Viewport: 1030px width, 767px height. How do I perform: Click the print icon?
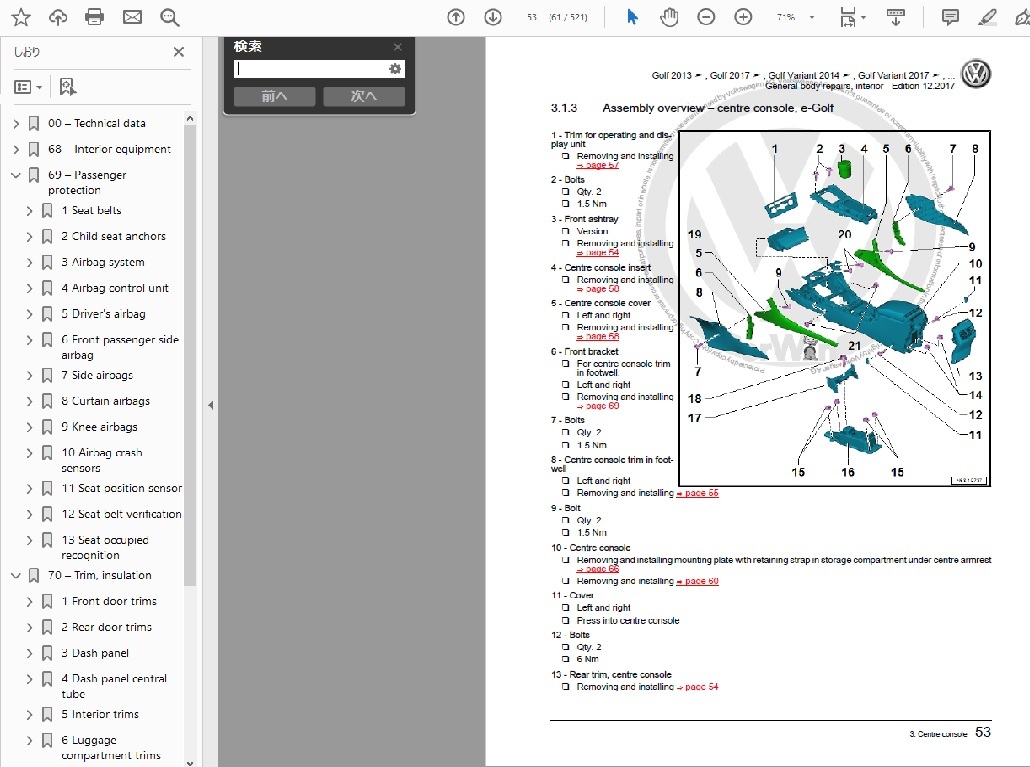(x=95, y=17)
